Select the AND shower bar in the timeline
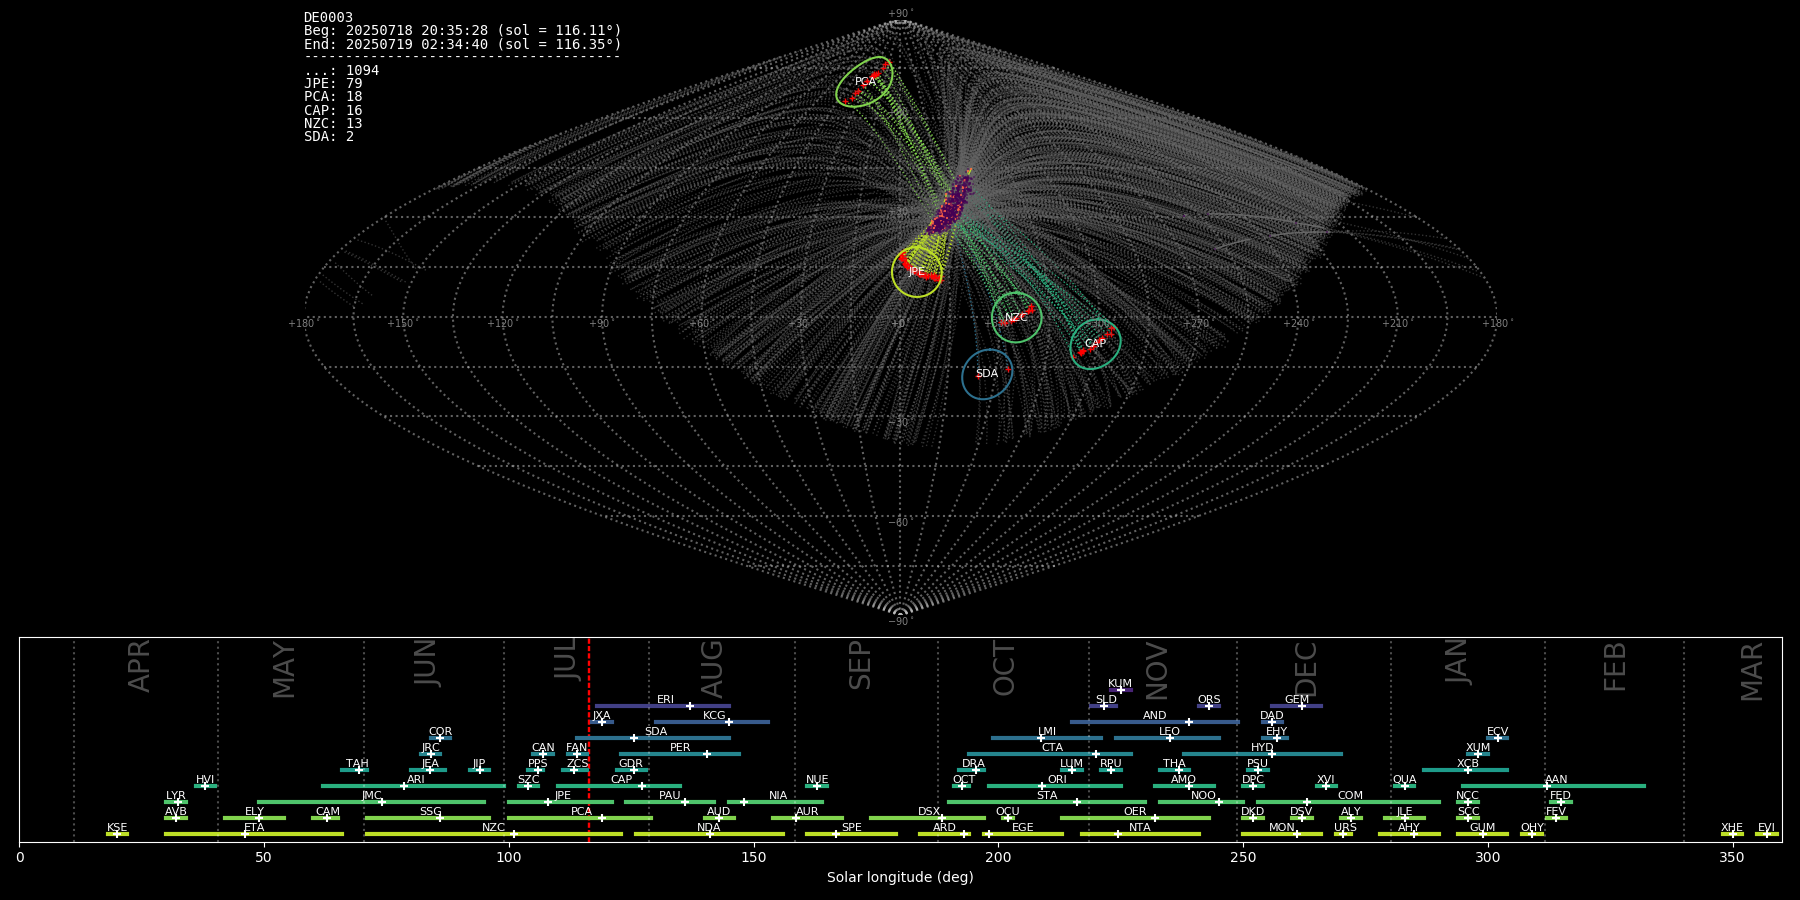The width and height of the screenshot is (1800, 900). pos(1154,722)
